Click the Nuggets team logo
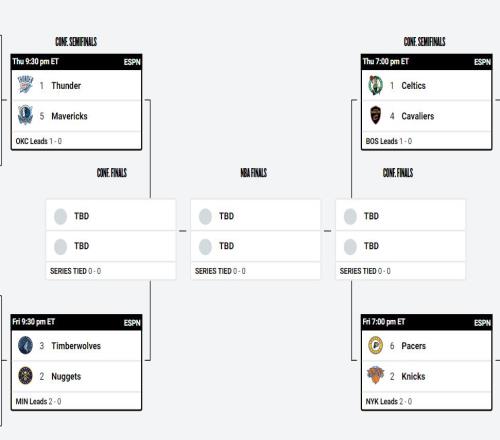 tap(25, 376)
